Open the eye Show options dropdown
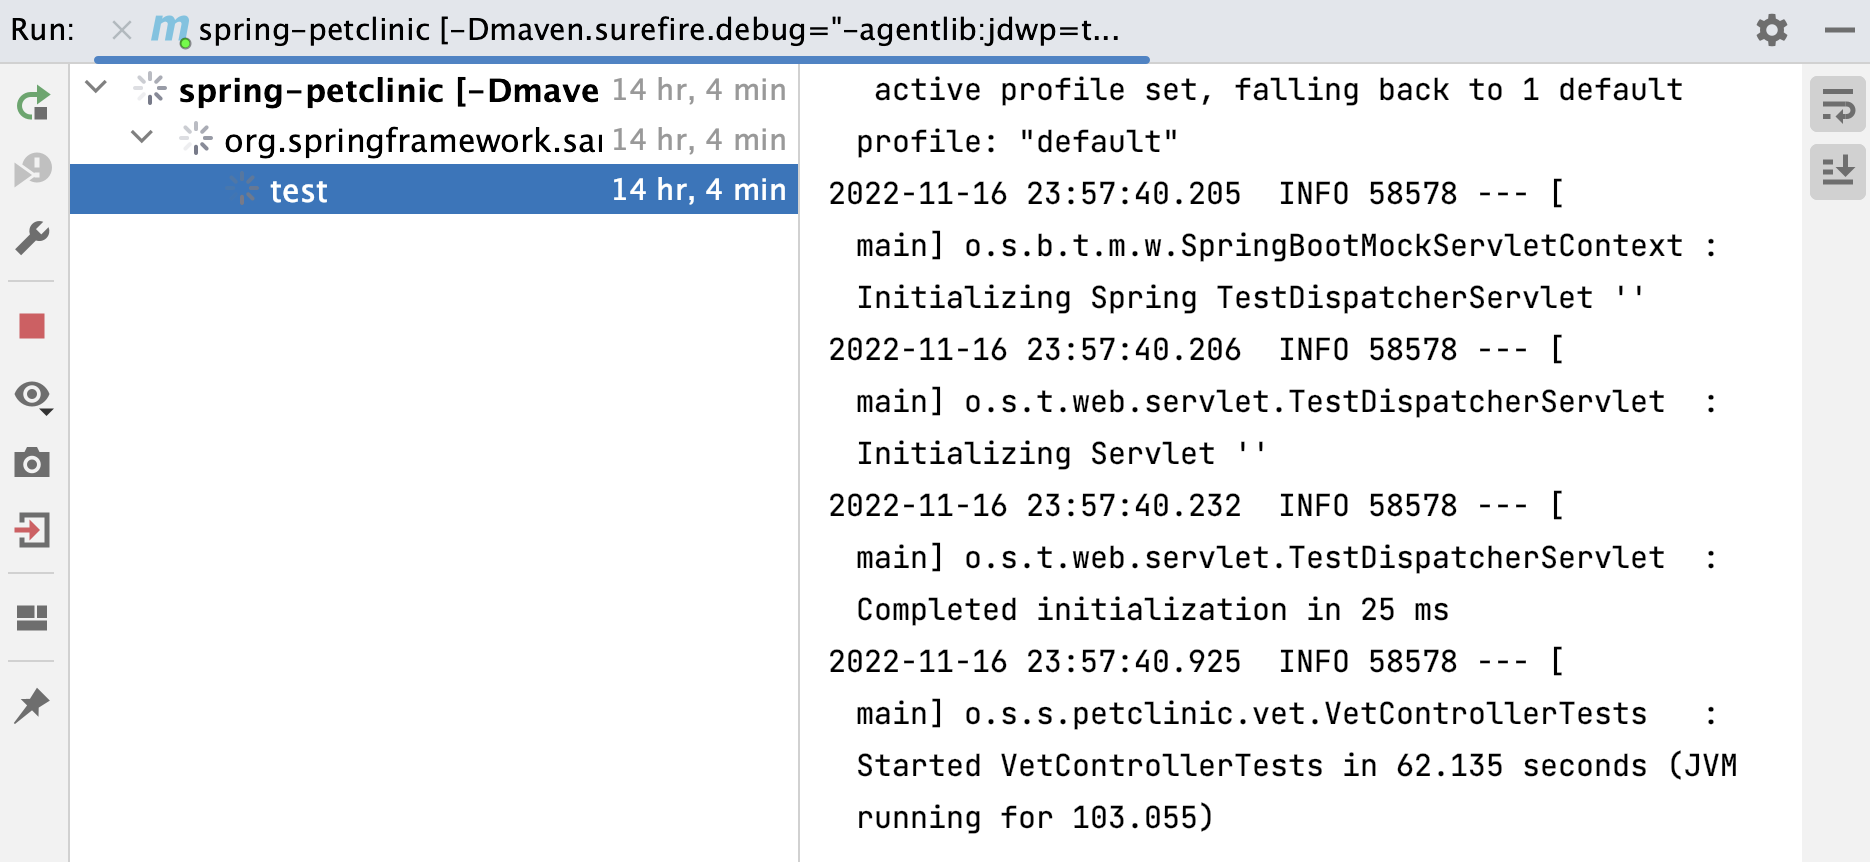The width and height of the screenshot is (1870, 862). point(33,396)
